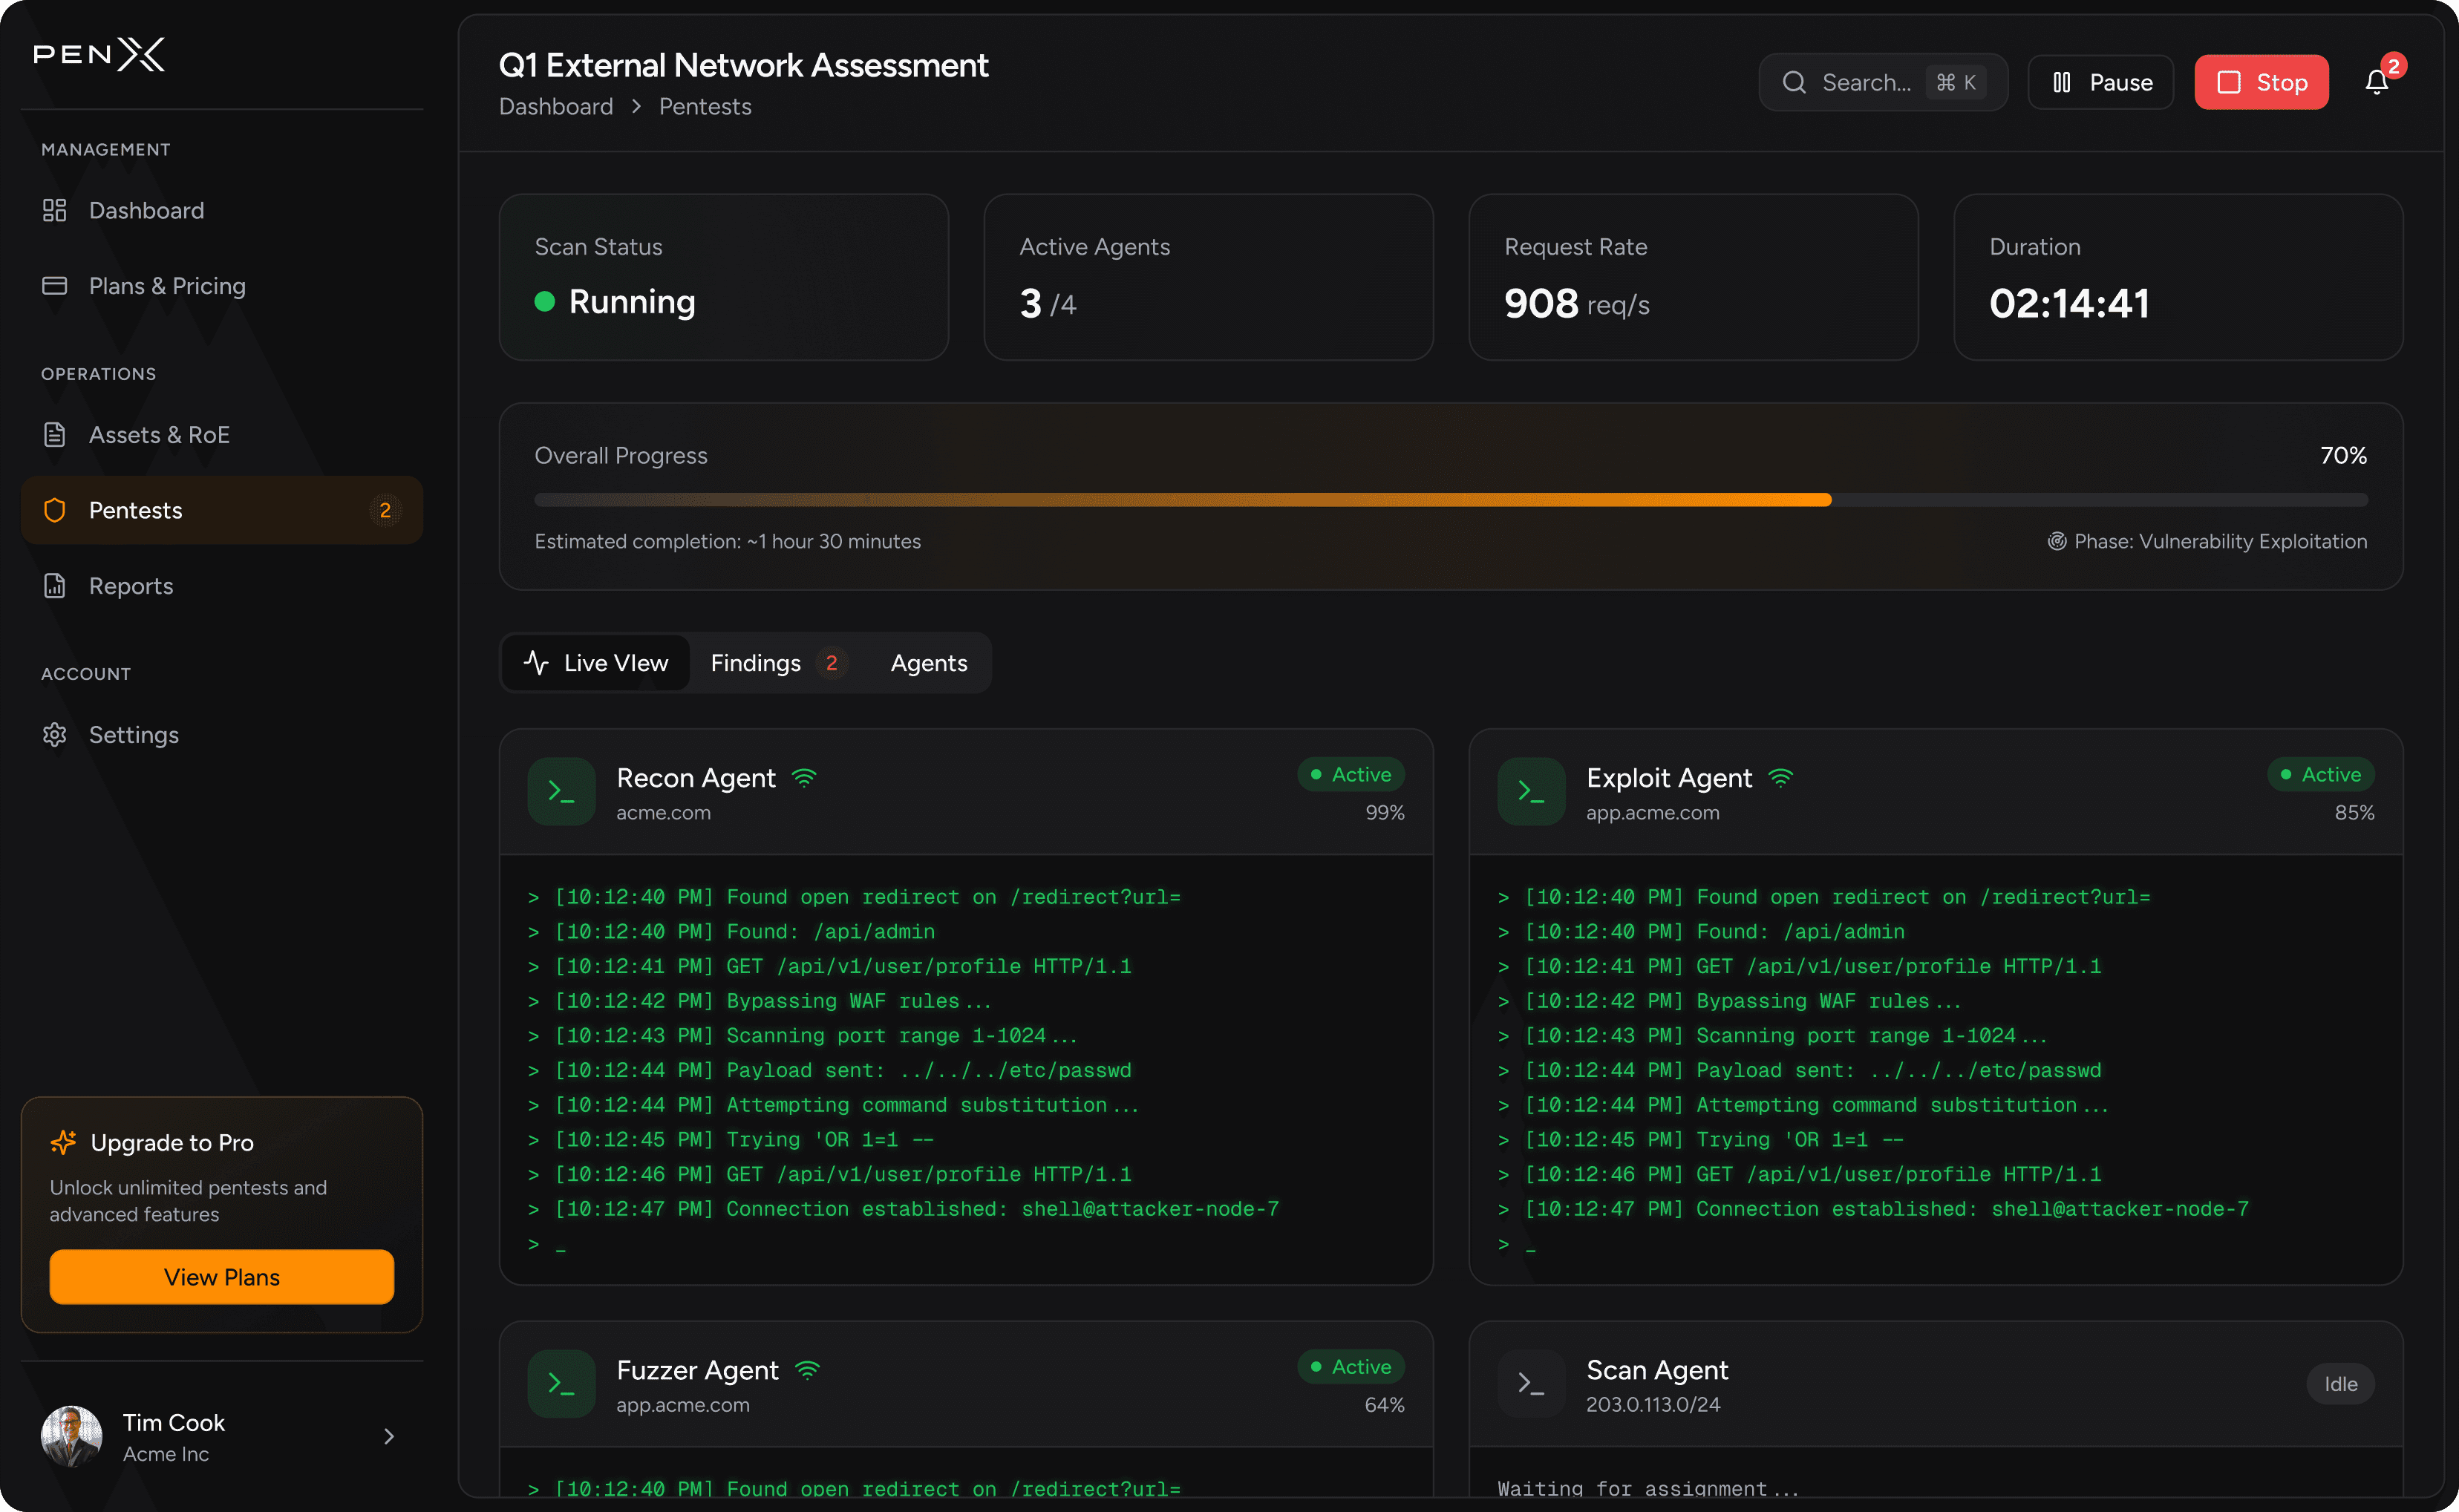Click the notification bell icon
Viewport: 2459px width, 1512px height.
[x=2376, y=83]
